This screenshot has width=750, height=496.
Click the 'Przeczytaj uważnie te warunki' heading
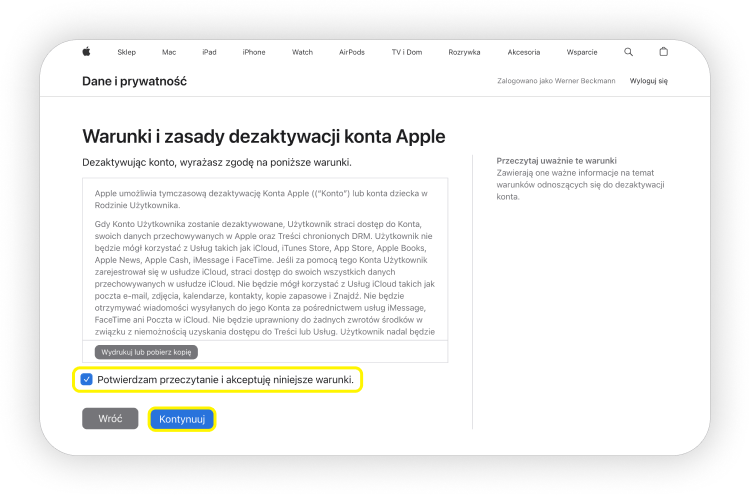(x=556, y=161)
